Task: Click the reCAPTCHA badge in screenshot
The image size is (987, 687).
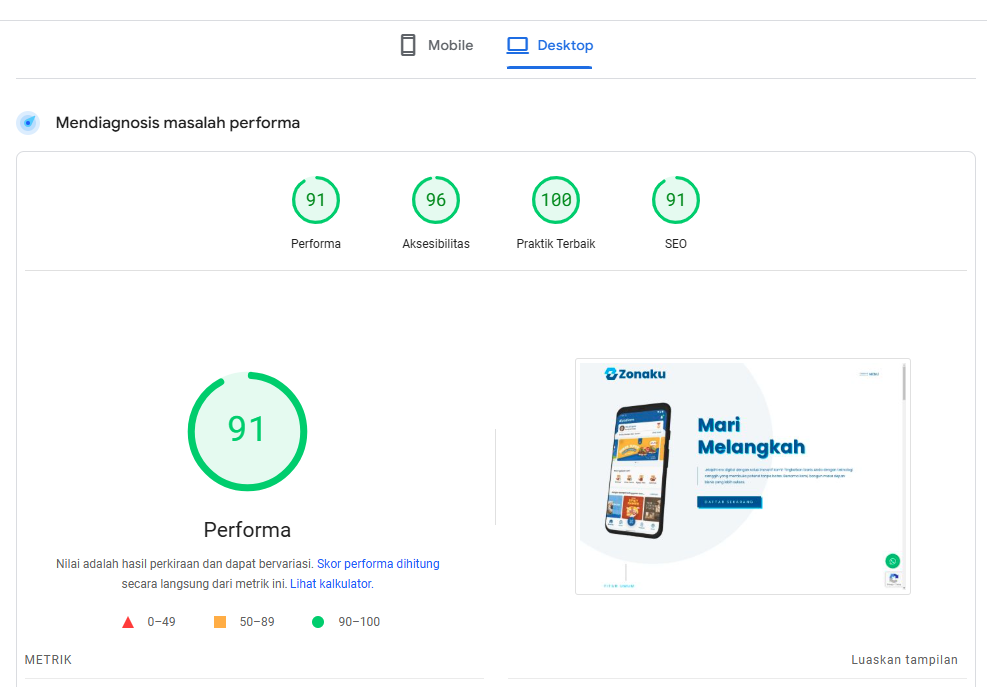Action: click(x=894, y=579)
